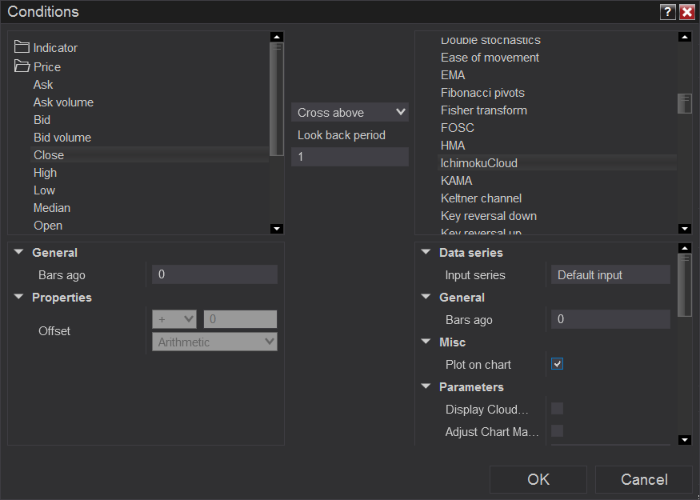The height and width of the screenshot is (500, 700).
Task: Uncheck the Plot on chart checkbox
Action: tap(557, 364)
